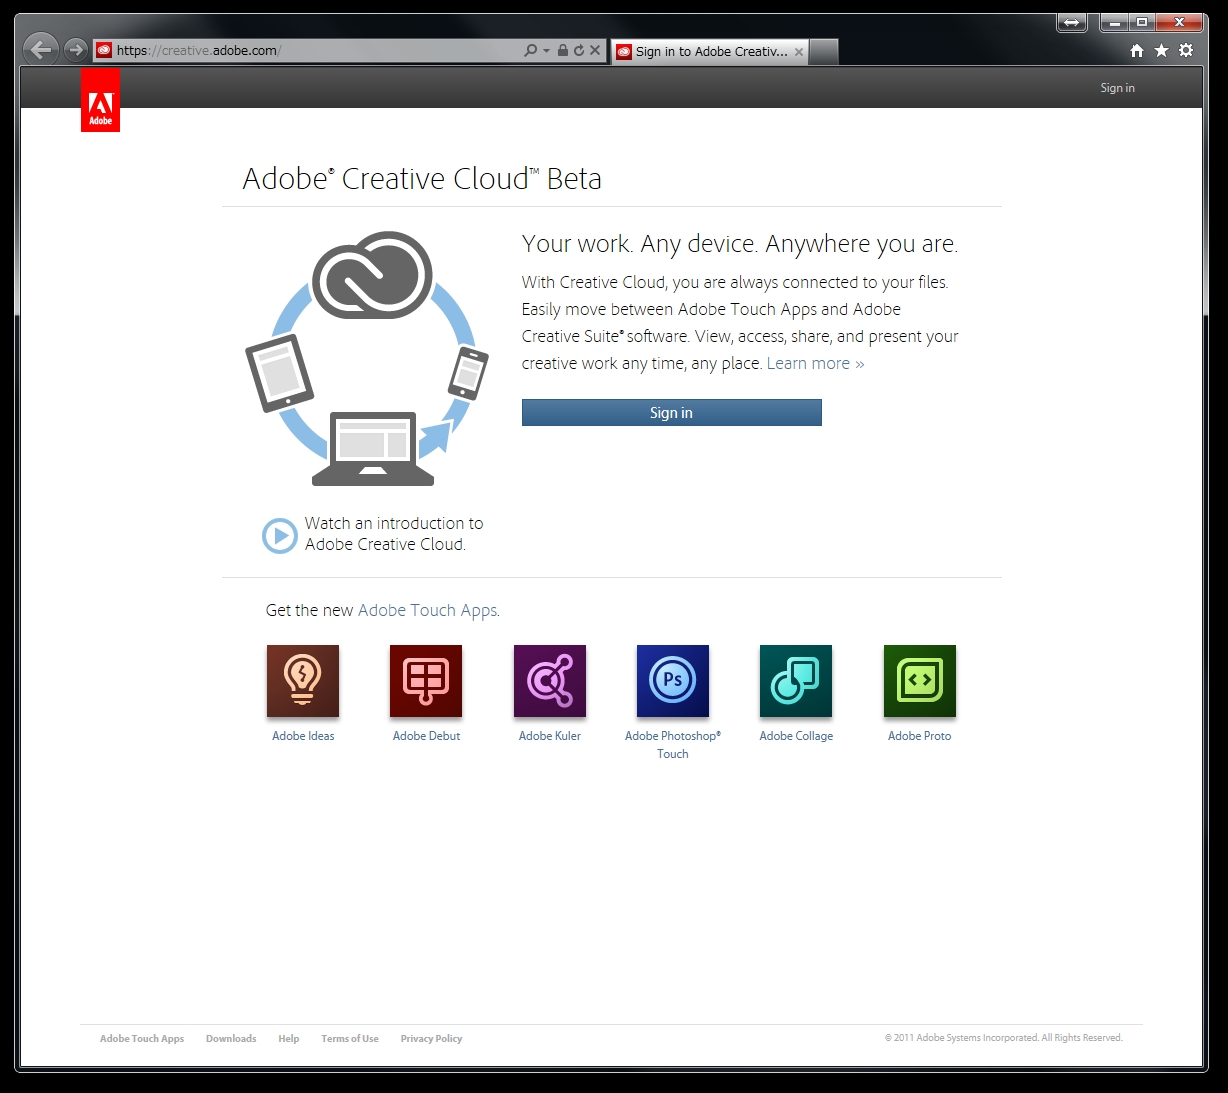1228x1093 pixels.
Task: Follow the Learn more link
Action: (x=814, y=363)
